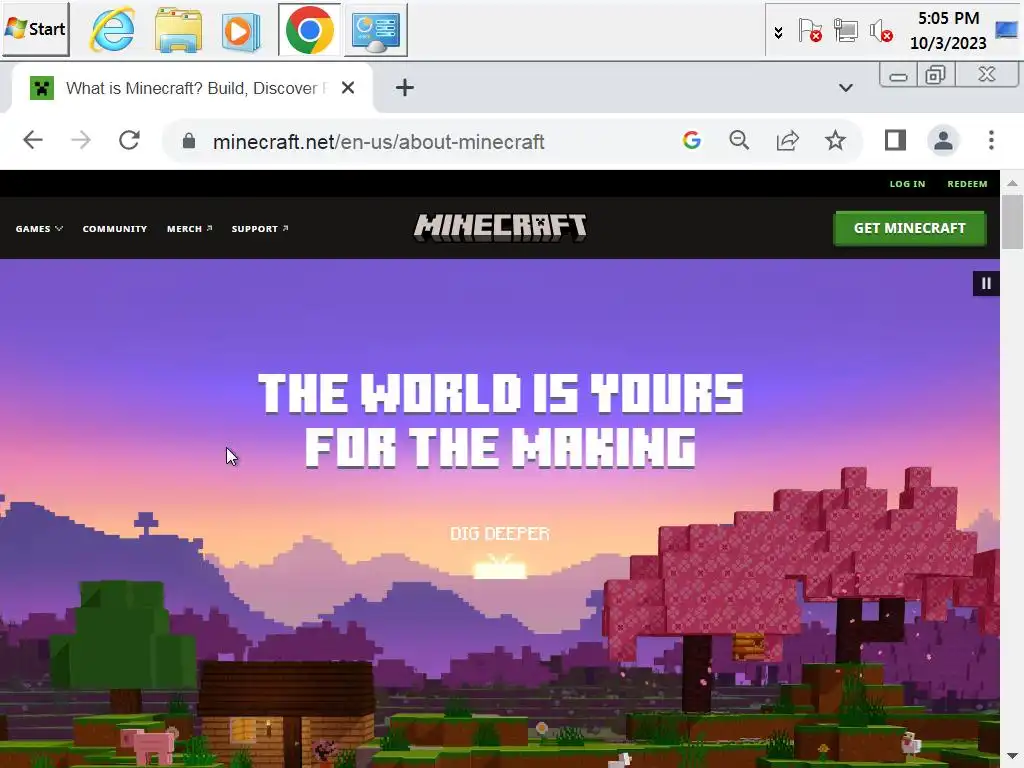Reload the current page

(x=129, y=140)
